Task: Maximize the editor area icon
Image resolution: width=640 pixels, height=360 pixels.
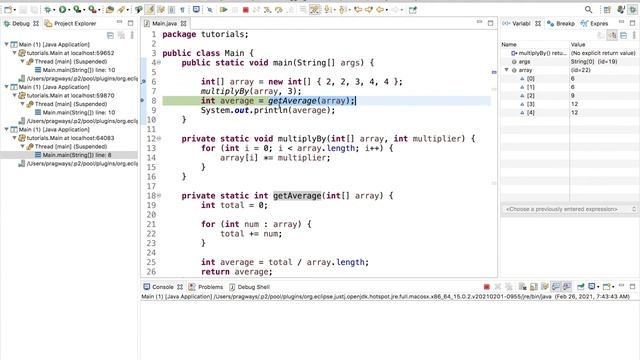Action: coord(490,23)
